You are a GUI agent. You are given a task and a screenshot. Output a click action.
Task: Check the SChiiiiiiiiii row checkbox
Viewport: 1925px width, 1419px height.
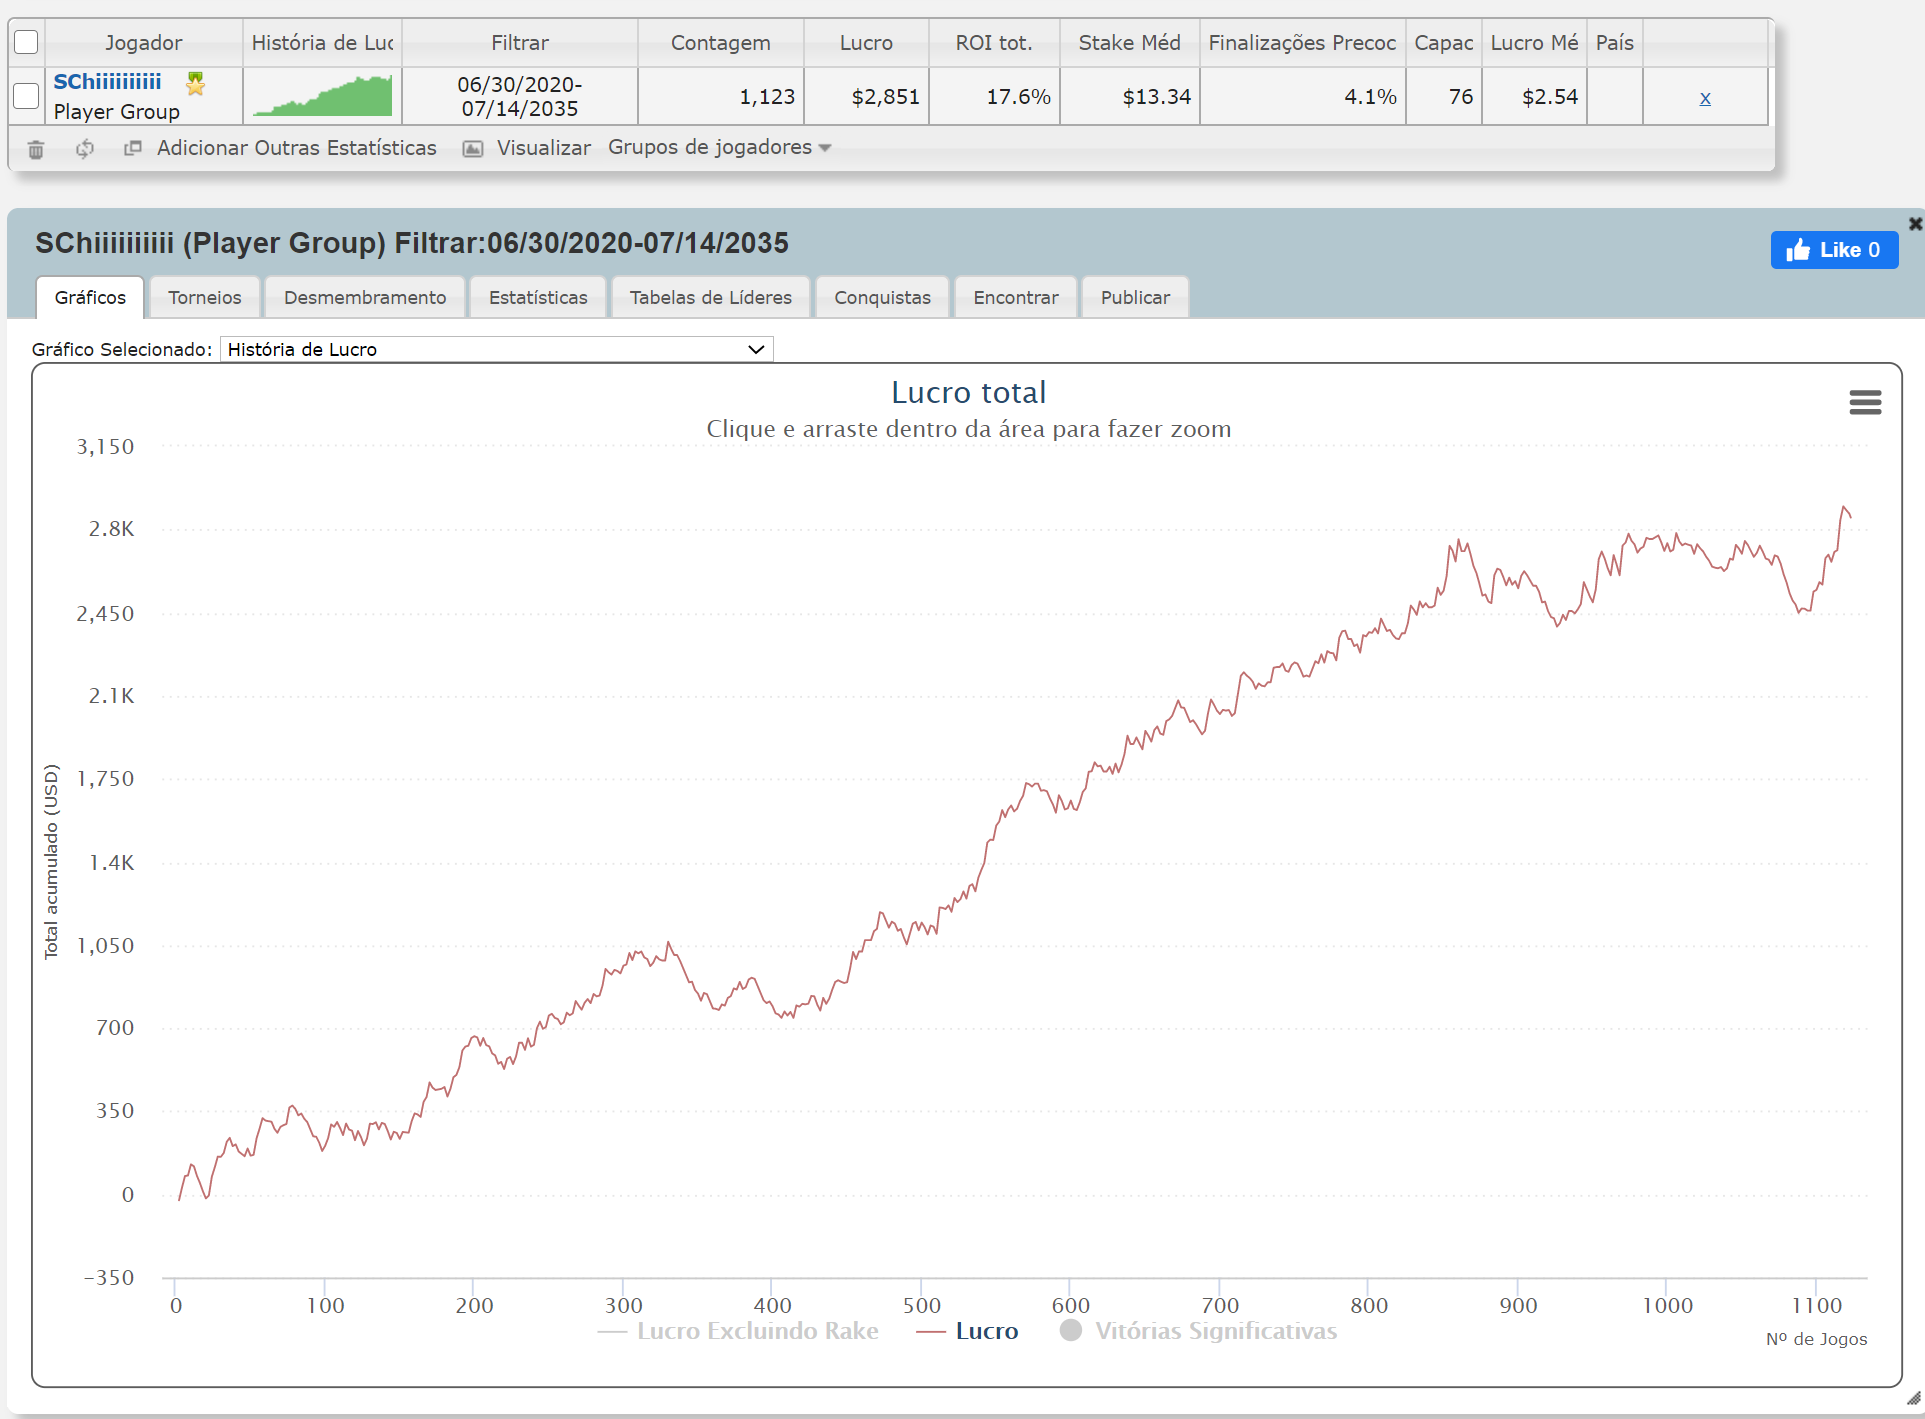tap(26, 96)
